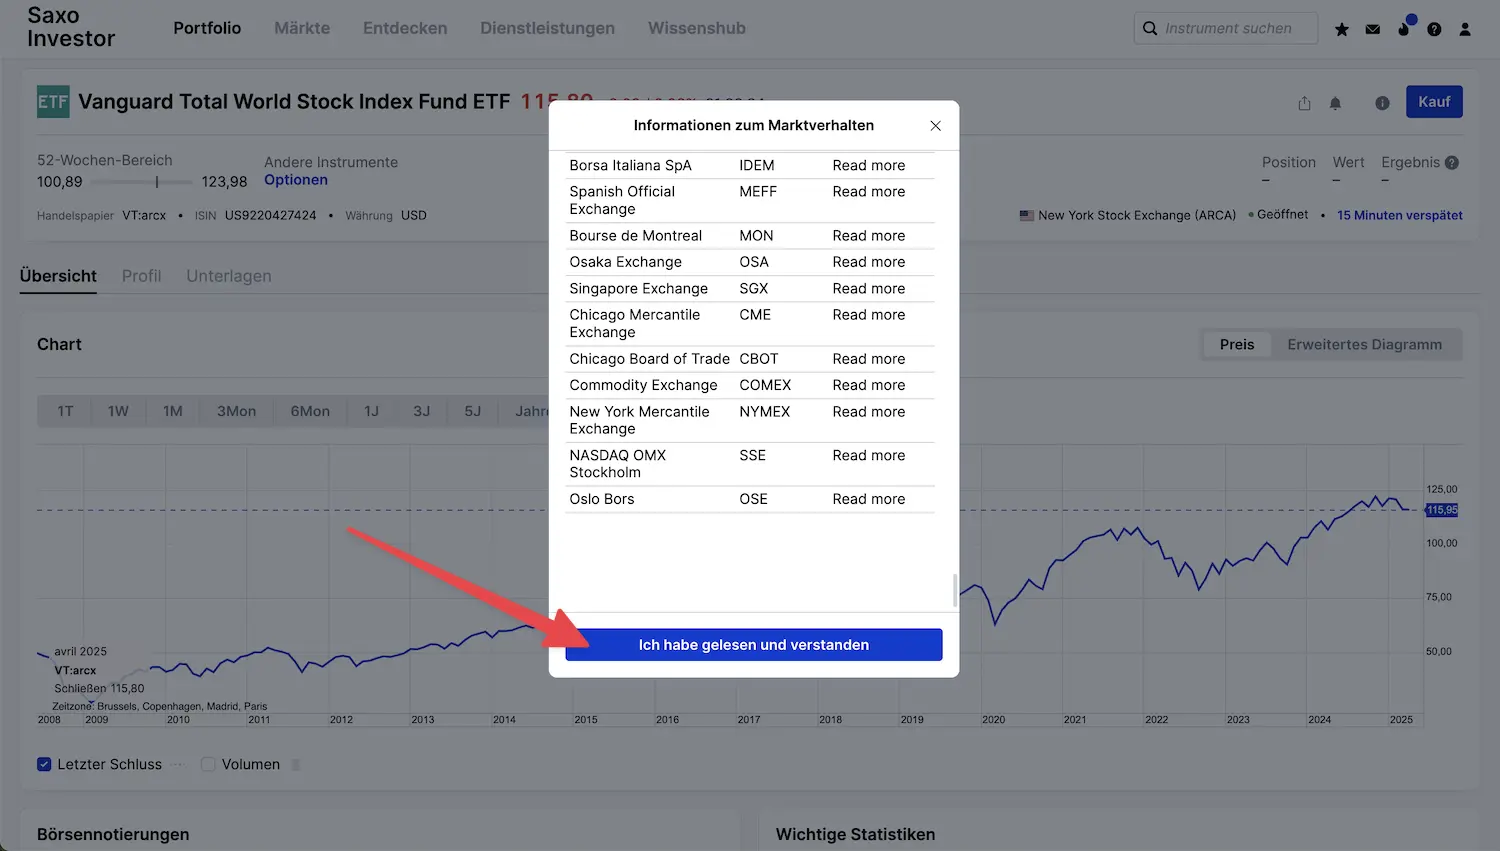1500x851 pixels.
Task: Select the Preis chart mode
Action: coord(1237,344)
